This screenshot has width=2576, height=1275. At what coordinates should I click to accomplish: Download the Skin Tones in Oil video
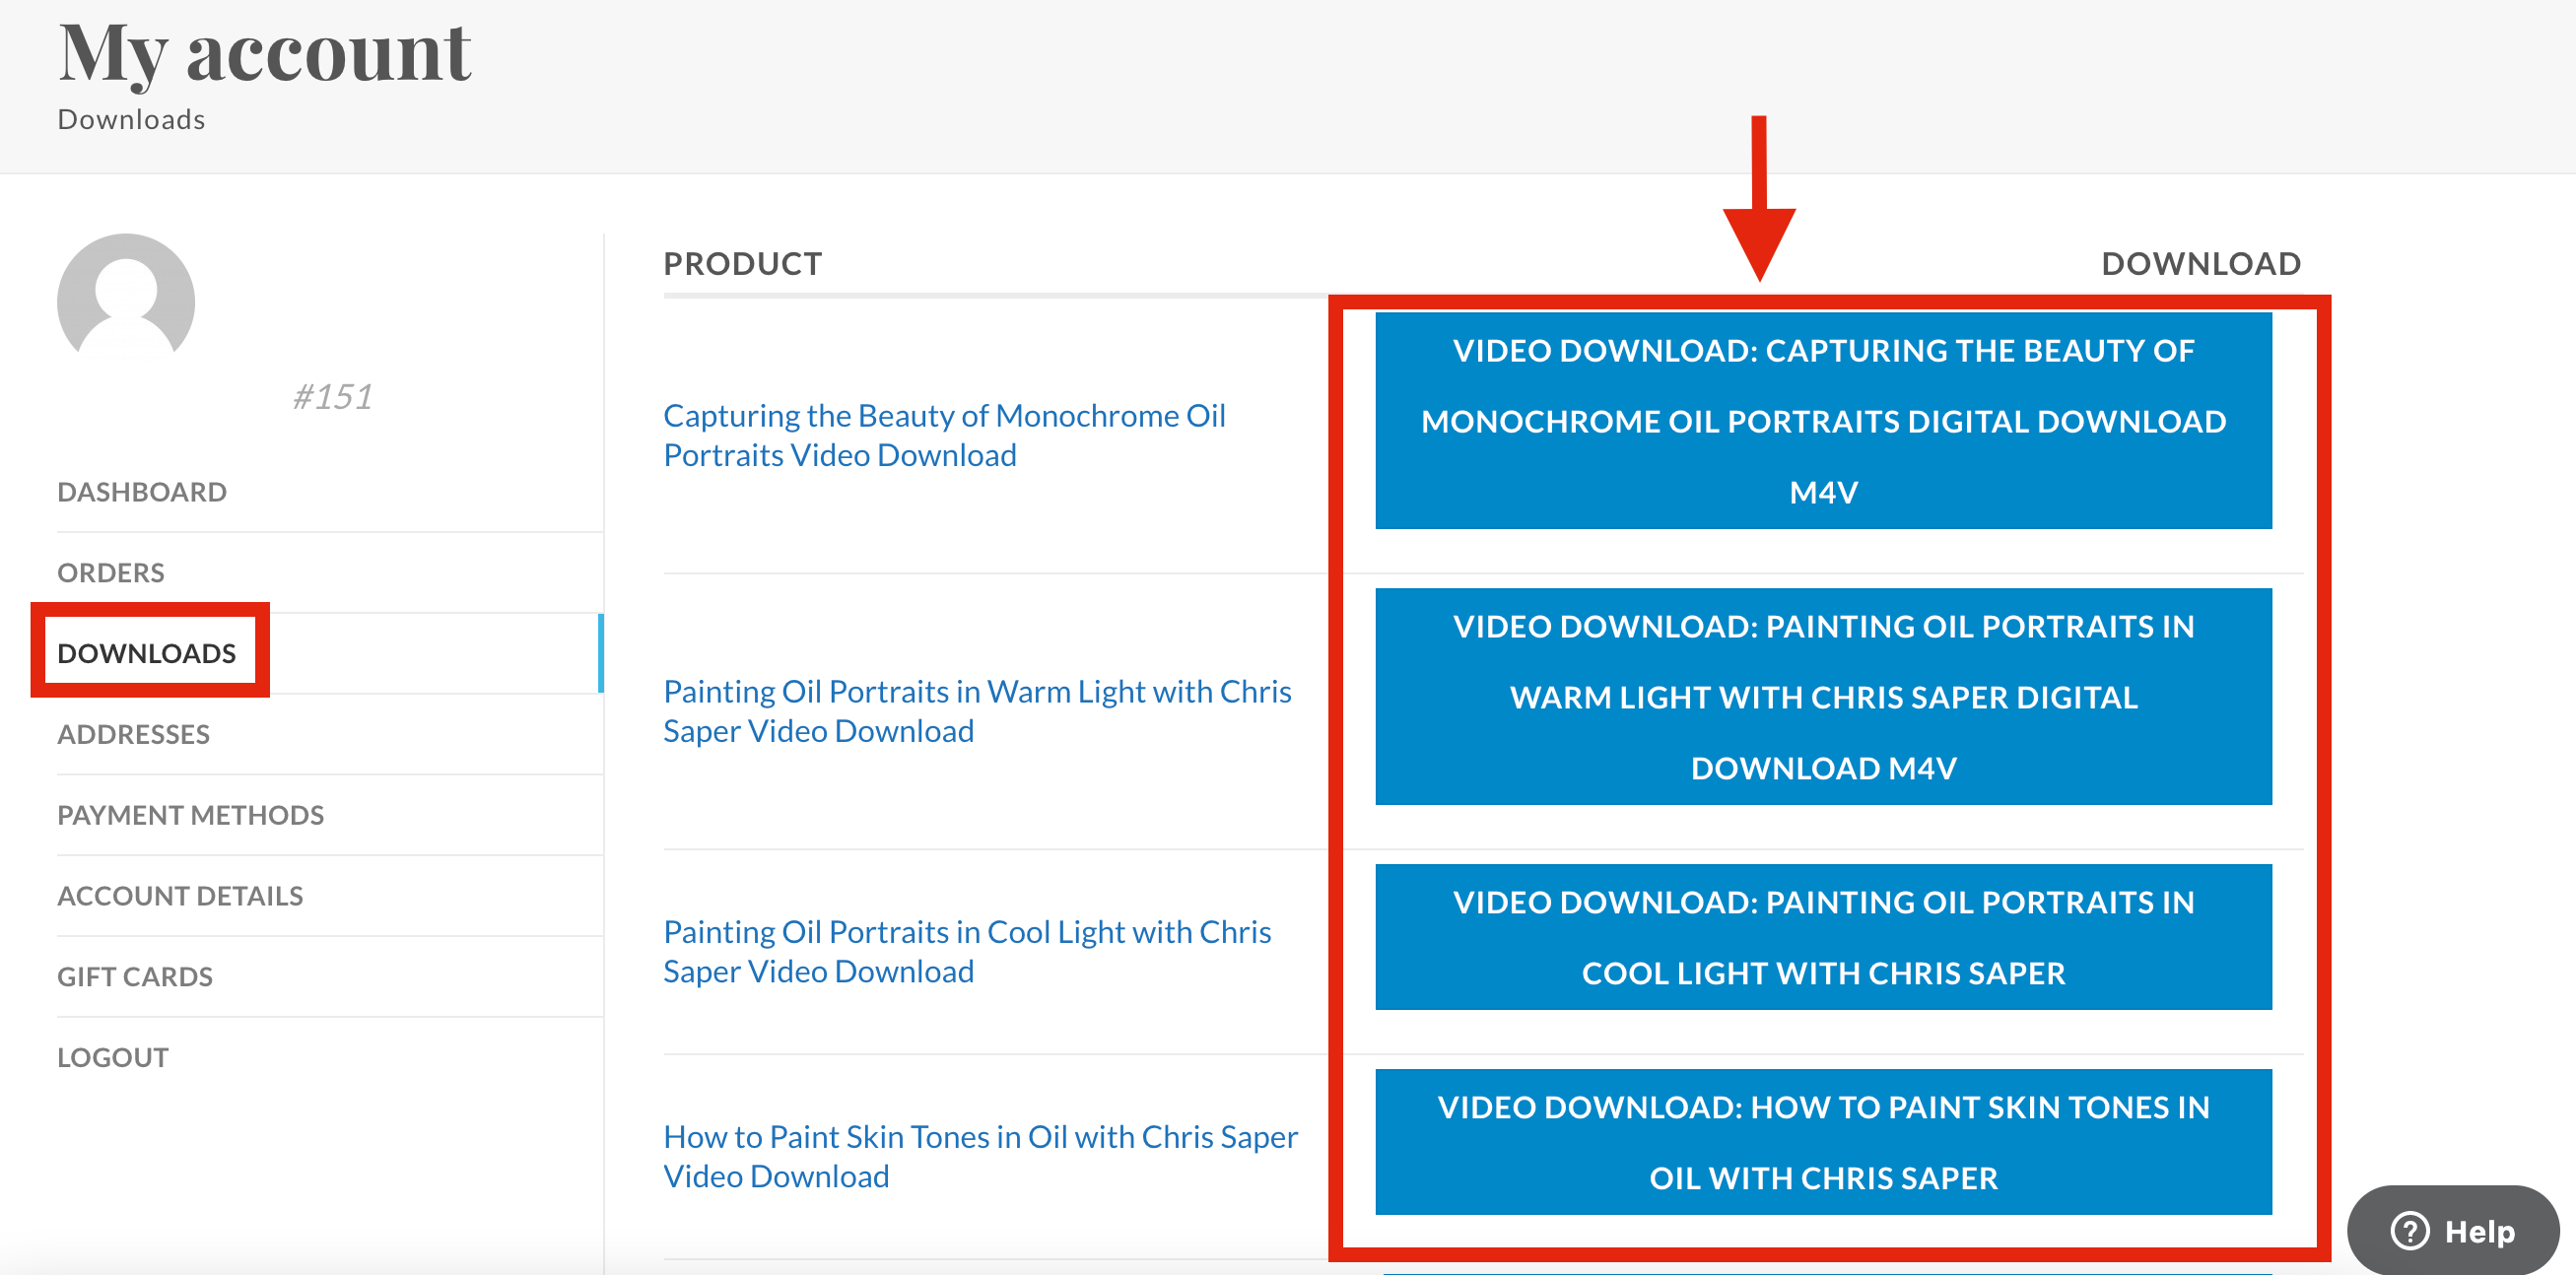(x=1823, y=1142)
